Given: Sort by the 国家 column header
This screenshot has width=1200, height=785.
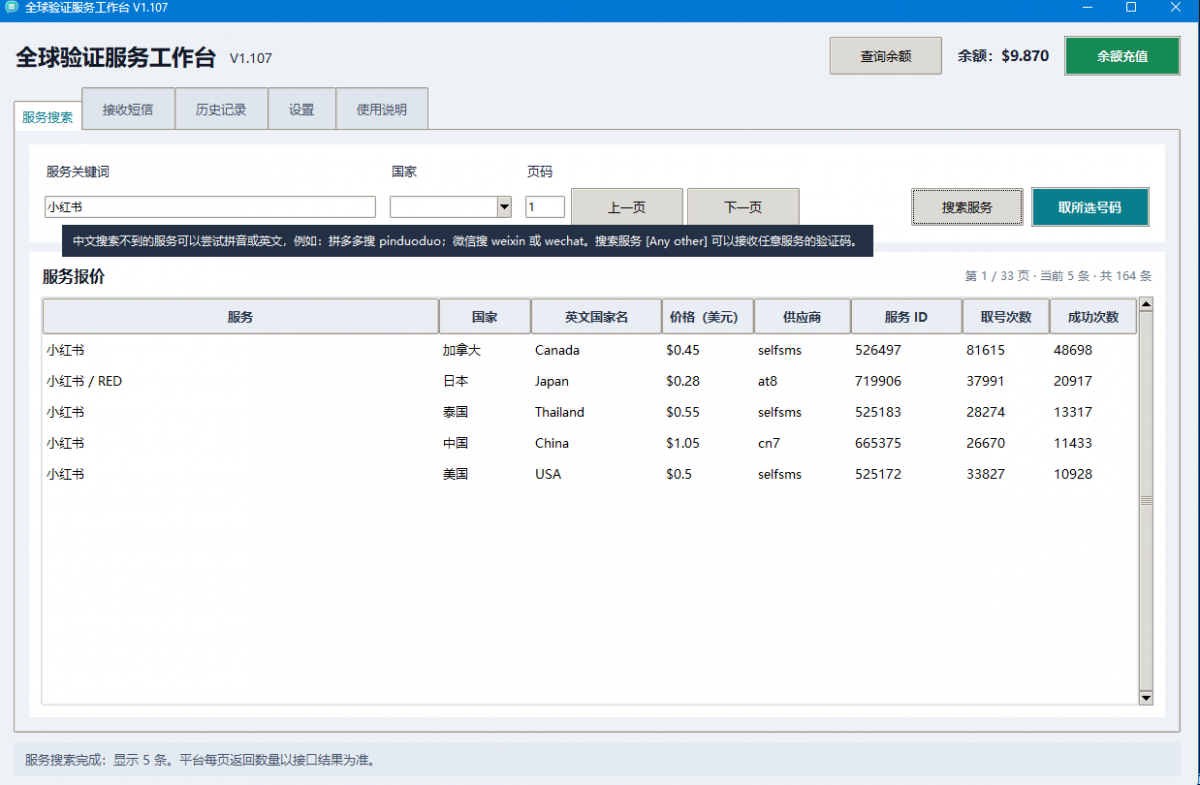Looking at the screenshot, I should (485, 317).
